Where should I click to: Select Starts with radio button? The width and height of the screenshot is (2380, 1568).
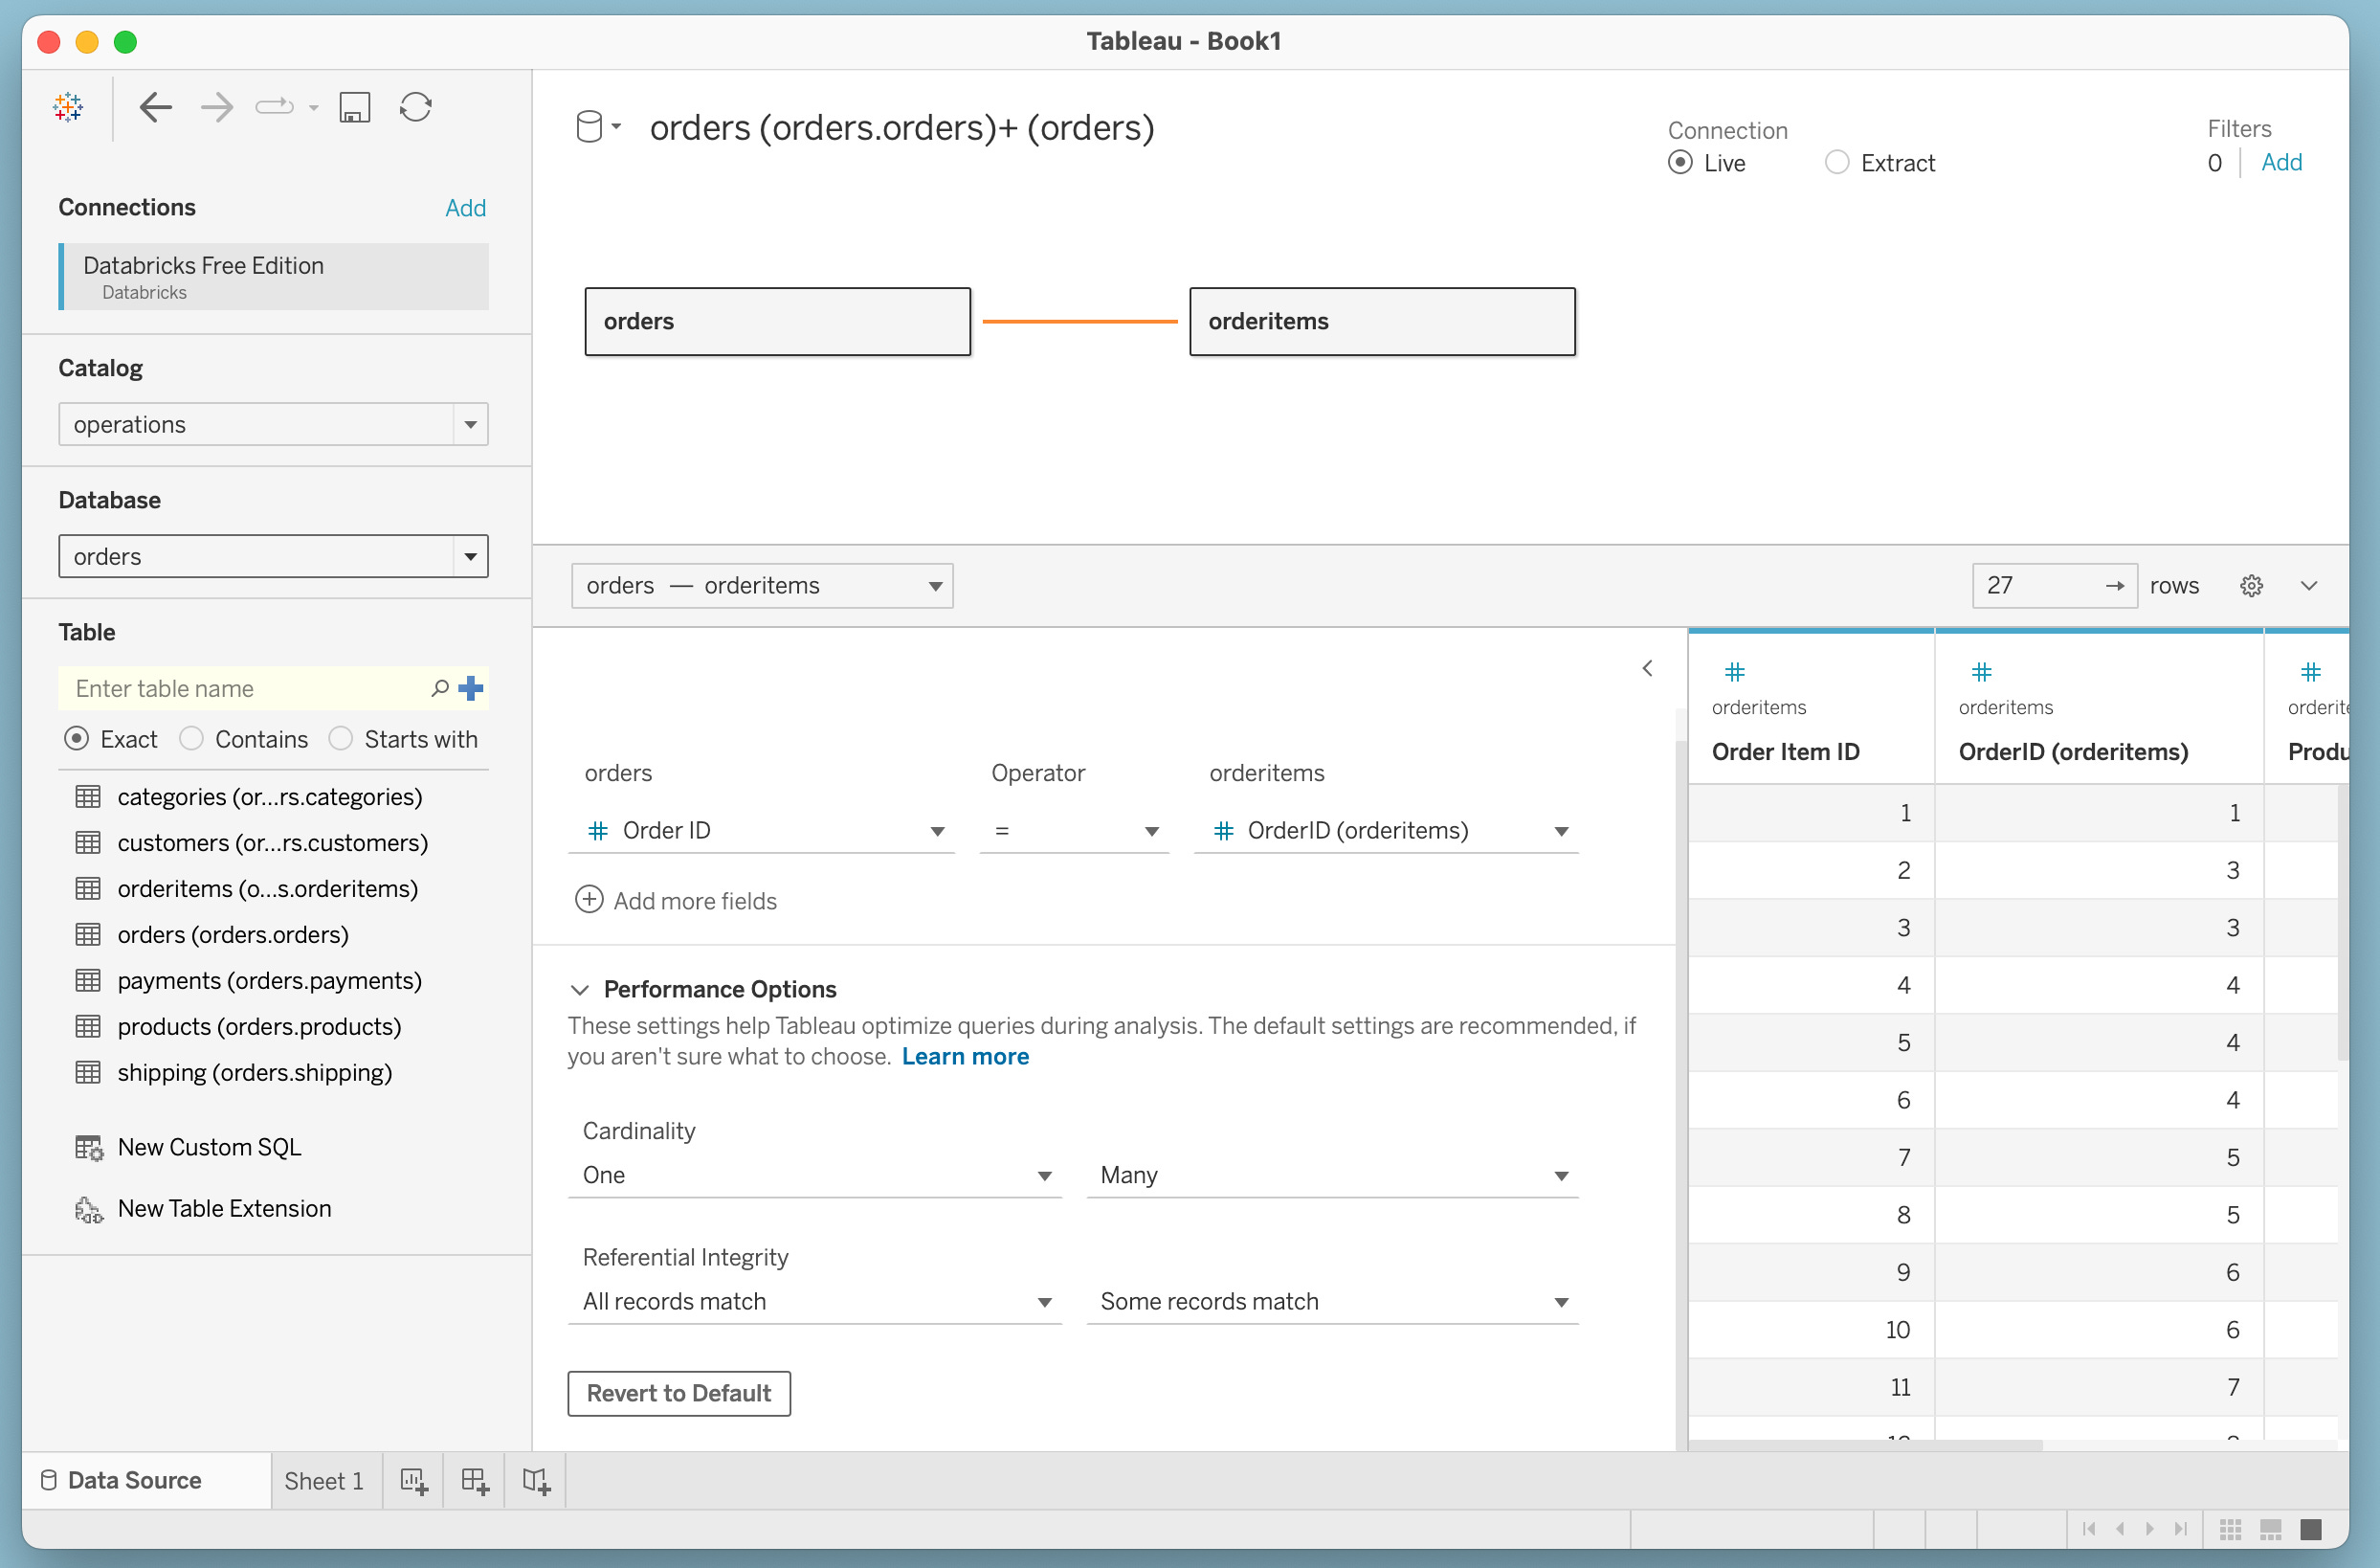point(340,739)
